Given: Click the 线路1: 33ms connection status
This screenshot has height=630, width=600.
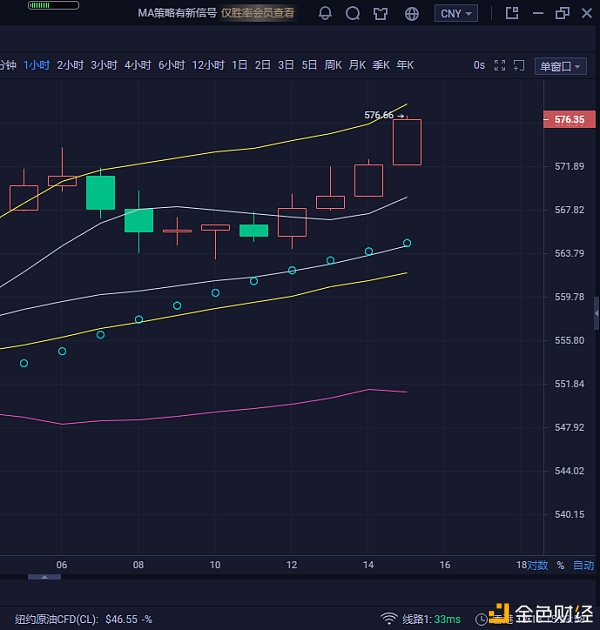Looking at the screenshot, I should pyautogui.click(x=431, y=619).
